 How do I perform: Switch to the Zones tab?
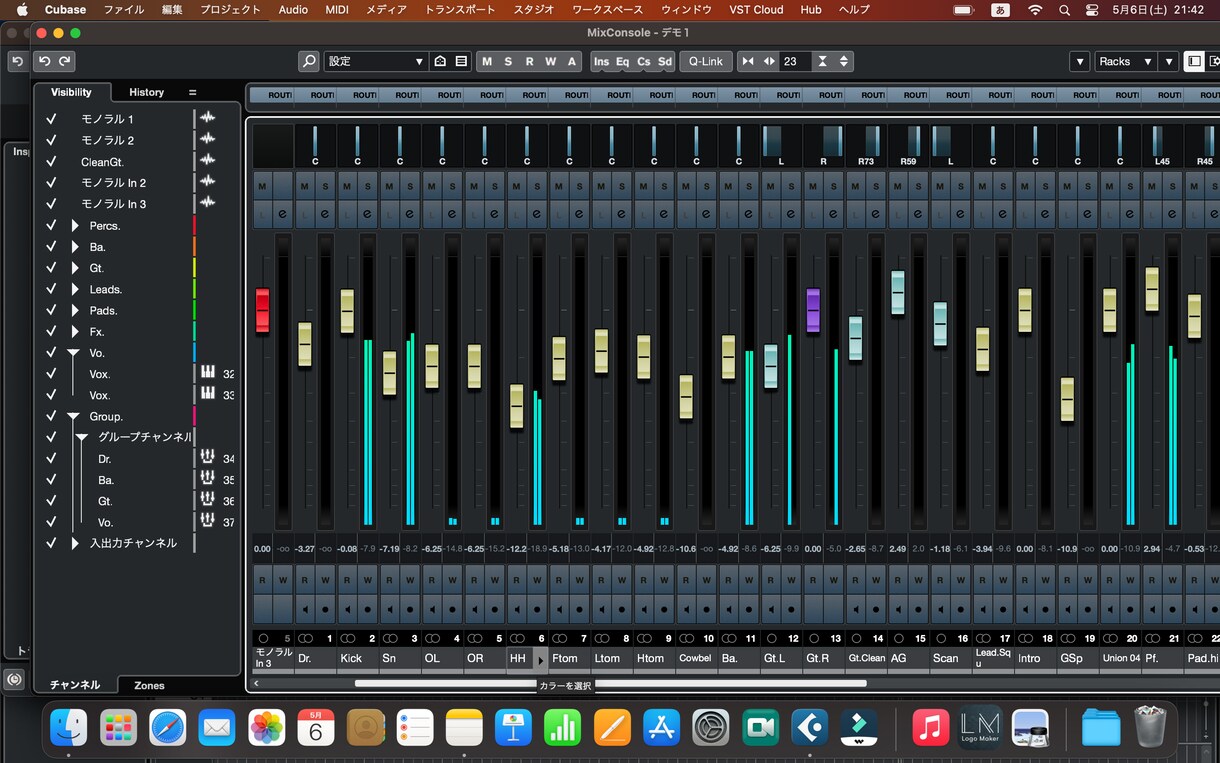149,685
